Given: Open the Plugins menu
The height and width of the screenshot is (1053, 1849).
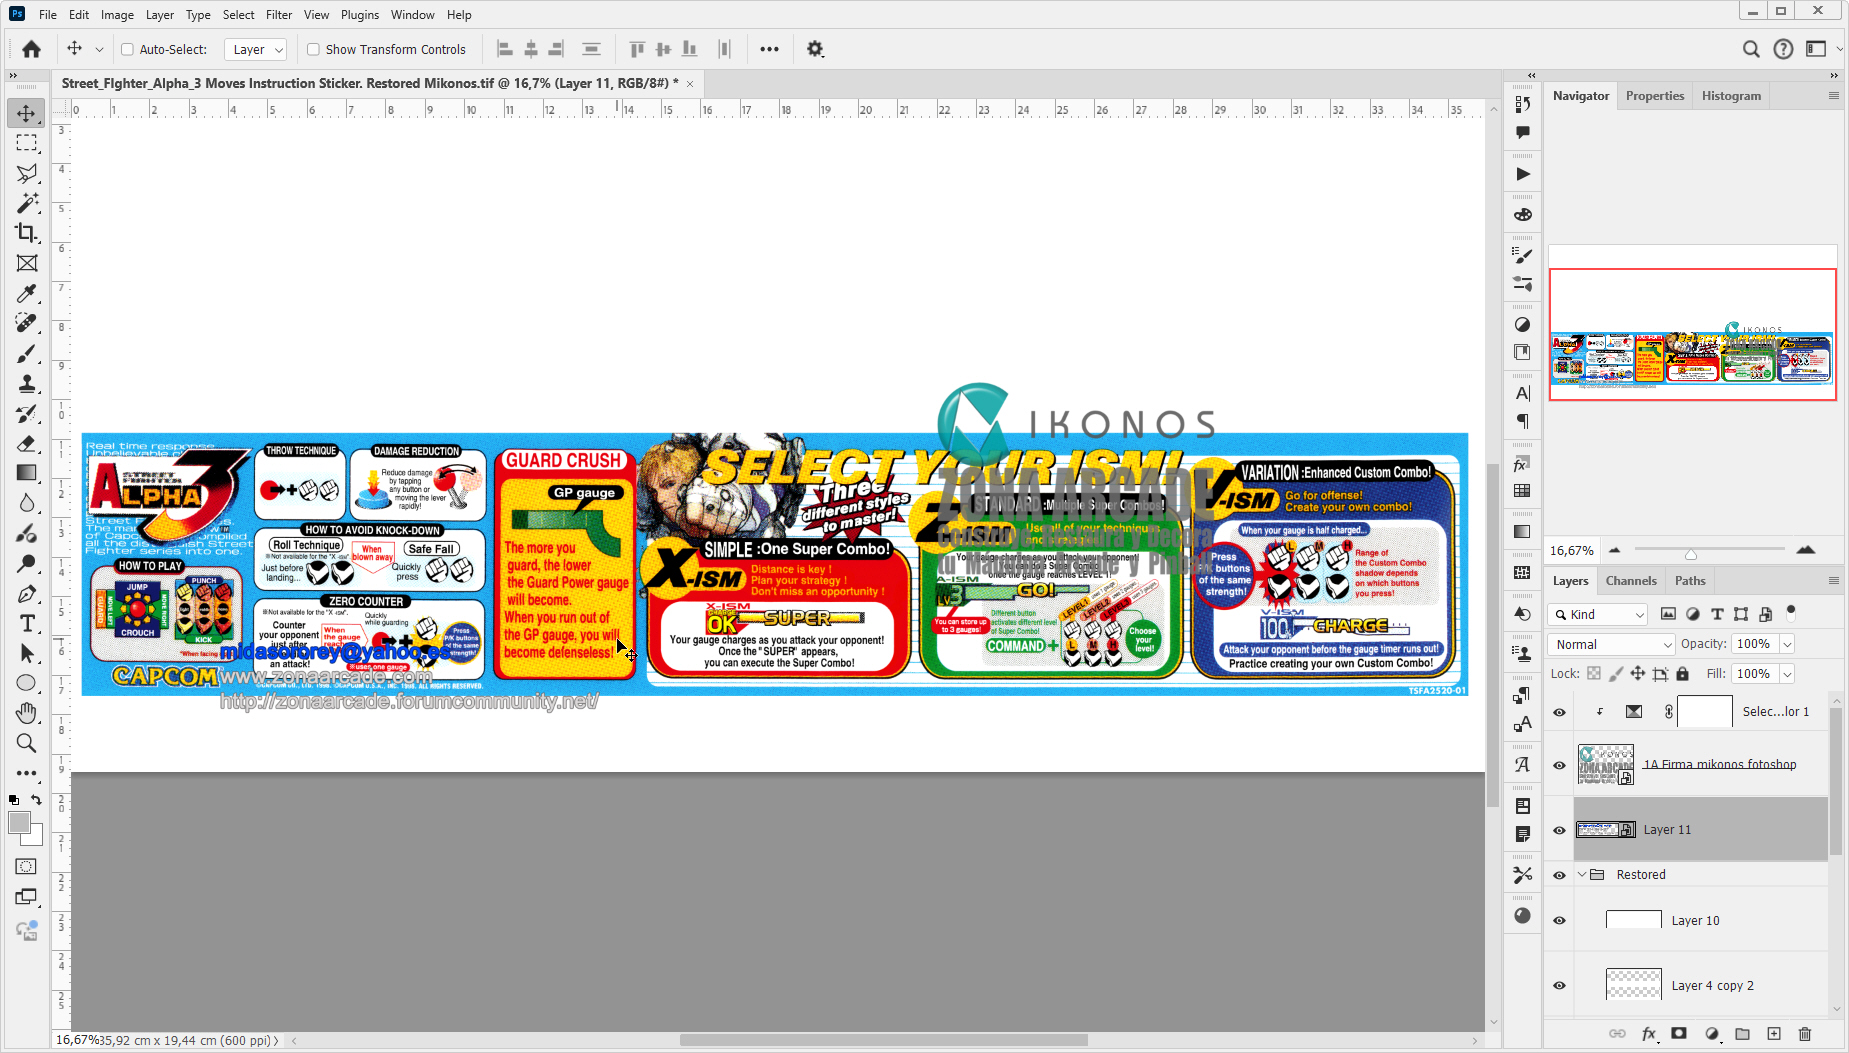Looking at the screenshot, I should click(360, 15).
